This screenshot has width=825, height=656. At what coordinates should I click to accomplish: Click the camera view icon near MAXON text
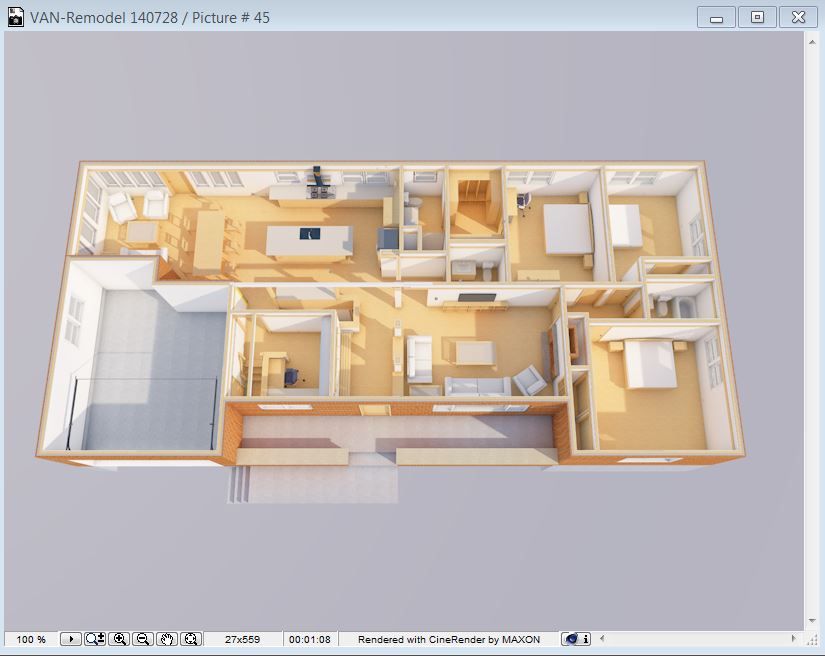click(x=570, y=638)
